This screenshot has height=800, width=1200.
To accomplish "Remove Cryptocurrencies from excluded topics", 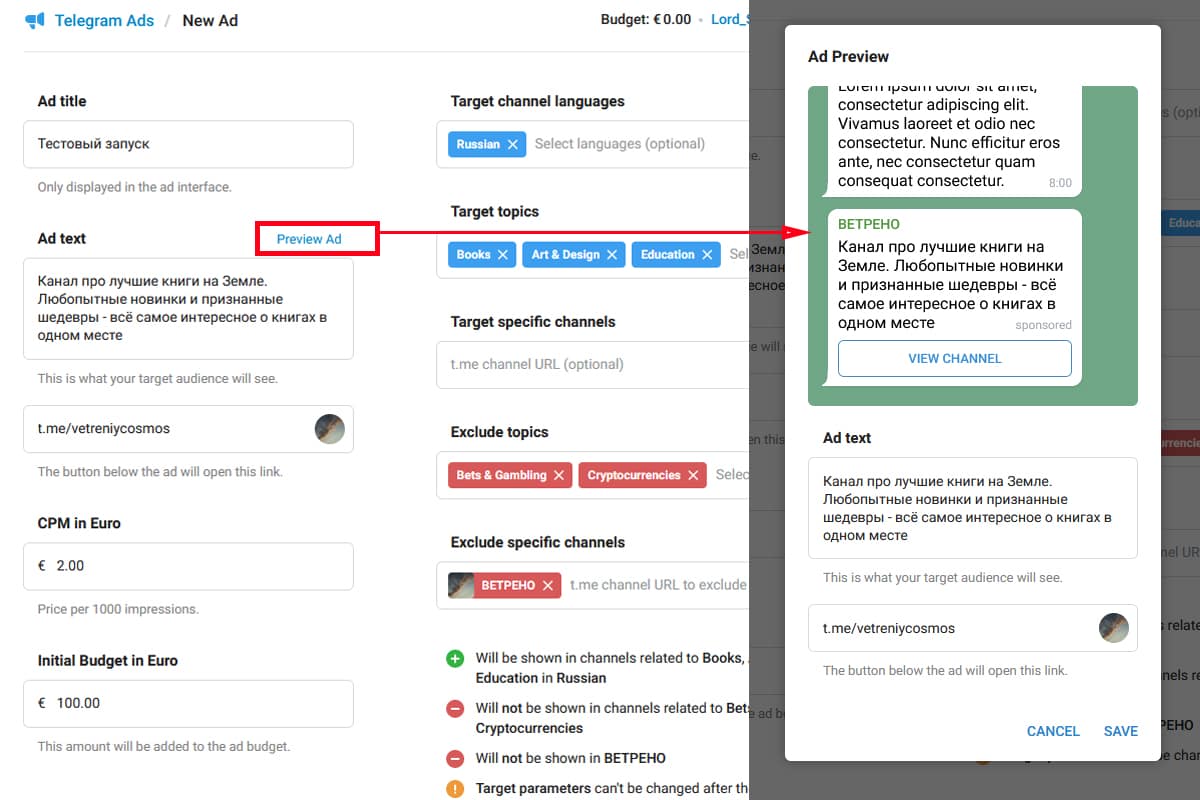I will 693,475.
